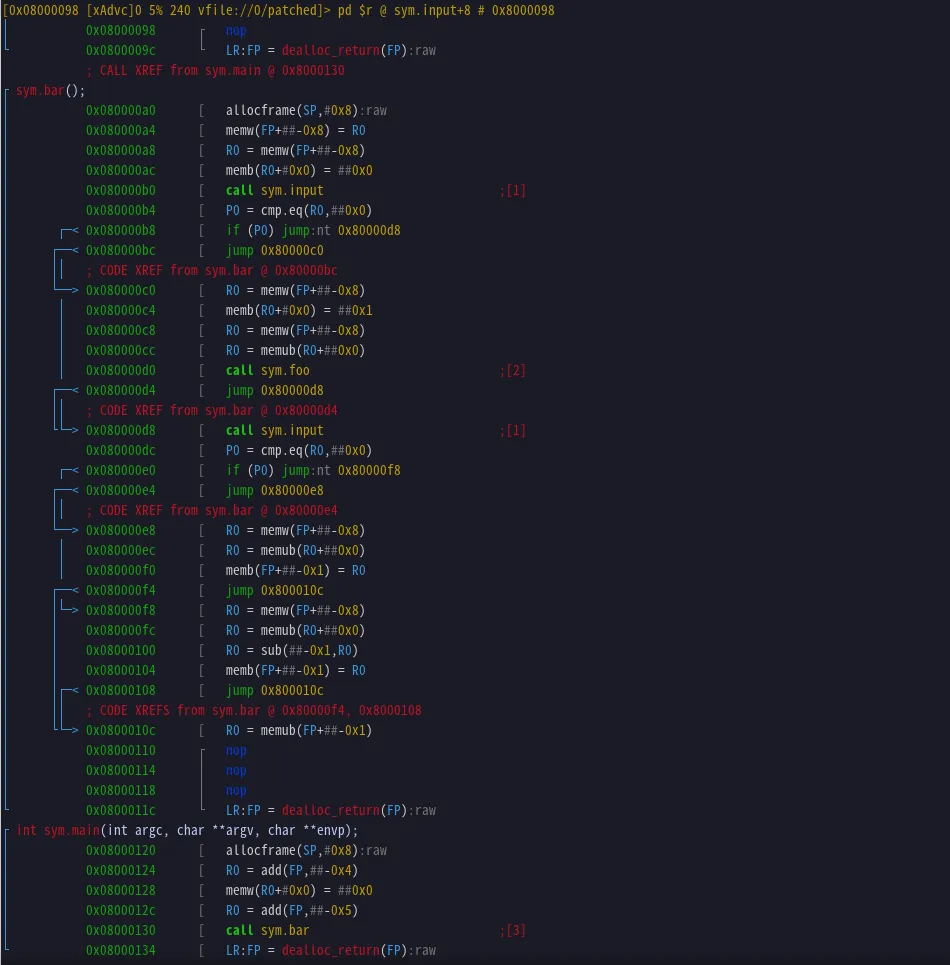Screen dimensions: 950x965
Task: Click the call sym.foo instruction
Action: pyautogui.click(x=267, y=370)
